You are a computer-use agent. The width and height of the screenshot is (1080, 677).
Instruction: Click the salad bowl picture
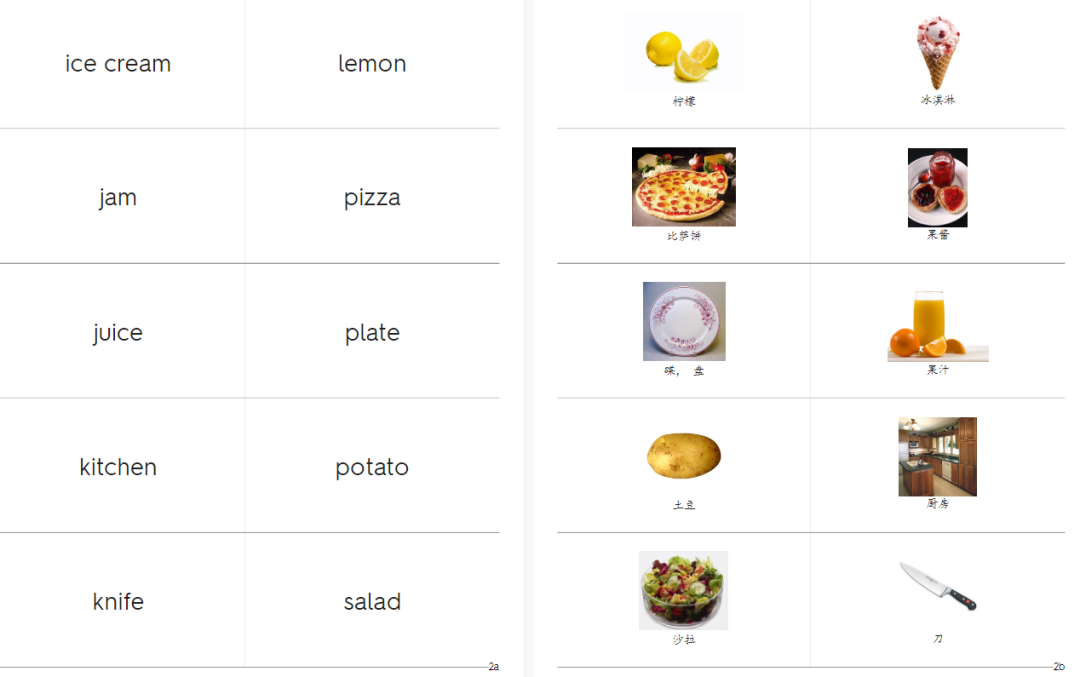pos(683,590)
